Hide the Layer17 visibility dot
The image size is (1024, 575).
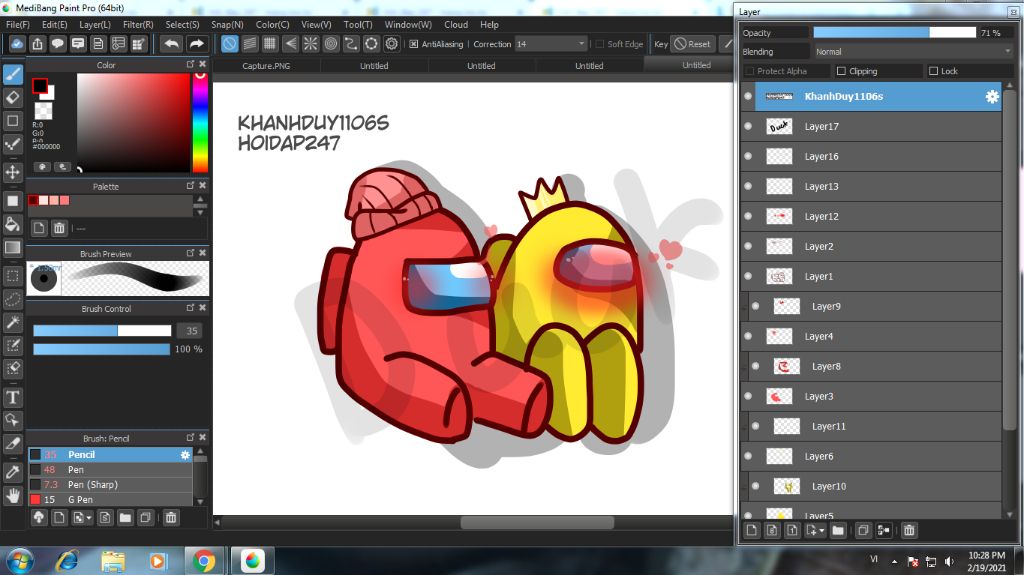click(748, 126)
